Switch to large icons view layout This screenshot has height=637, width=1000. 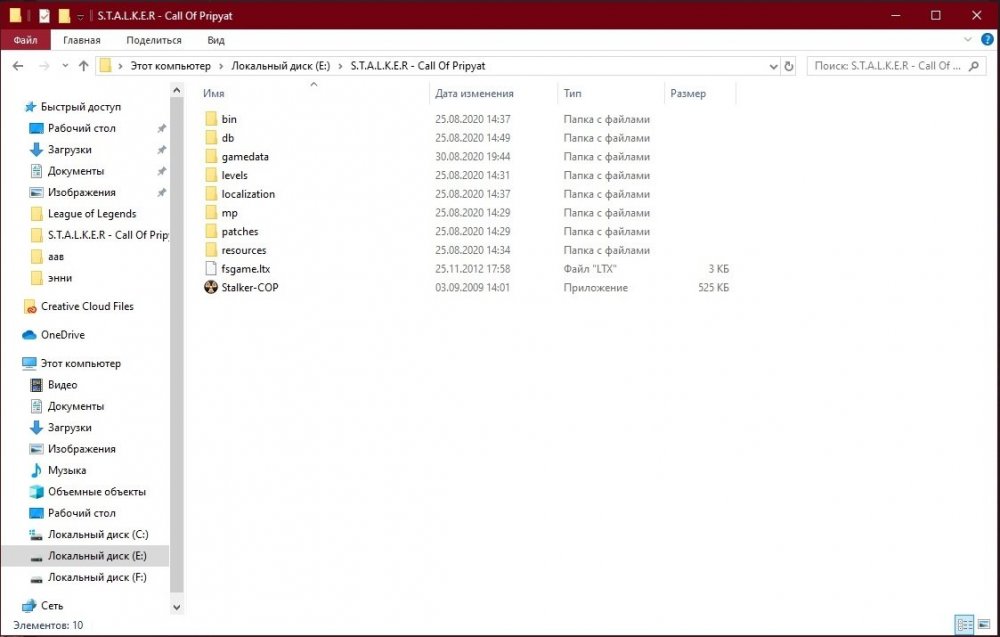point(983,624)
